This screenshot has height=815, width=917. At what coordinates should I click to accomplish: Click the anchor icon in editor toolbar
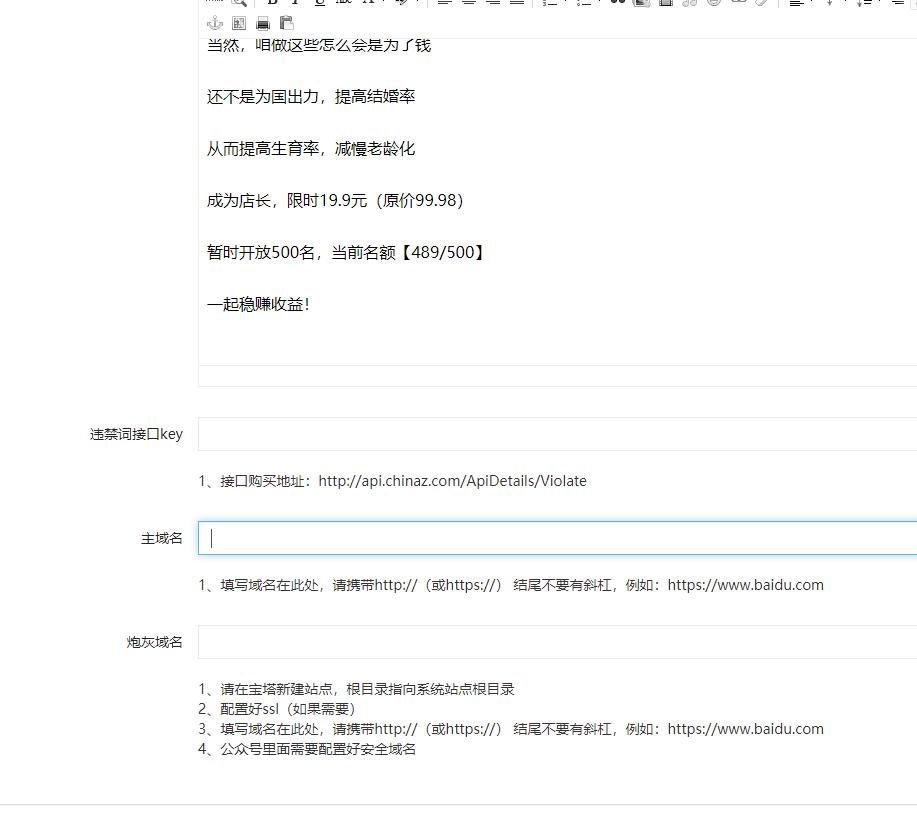214,22
